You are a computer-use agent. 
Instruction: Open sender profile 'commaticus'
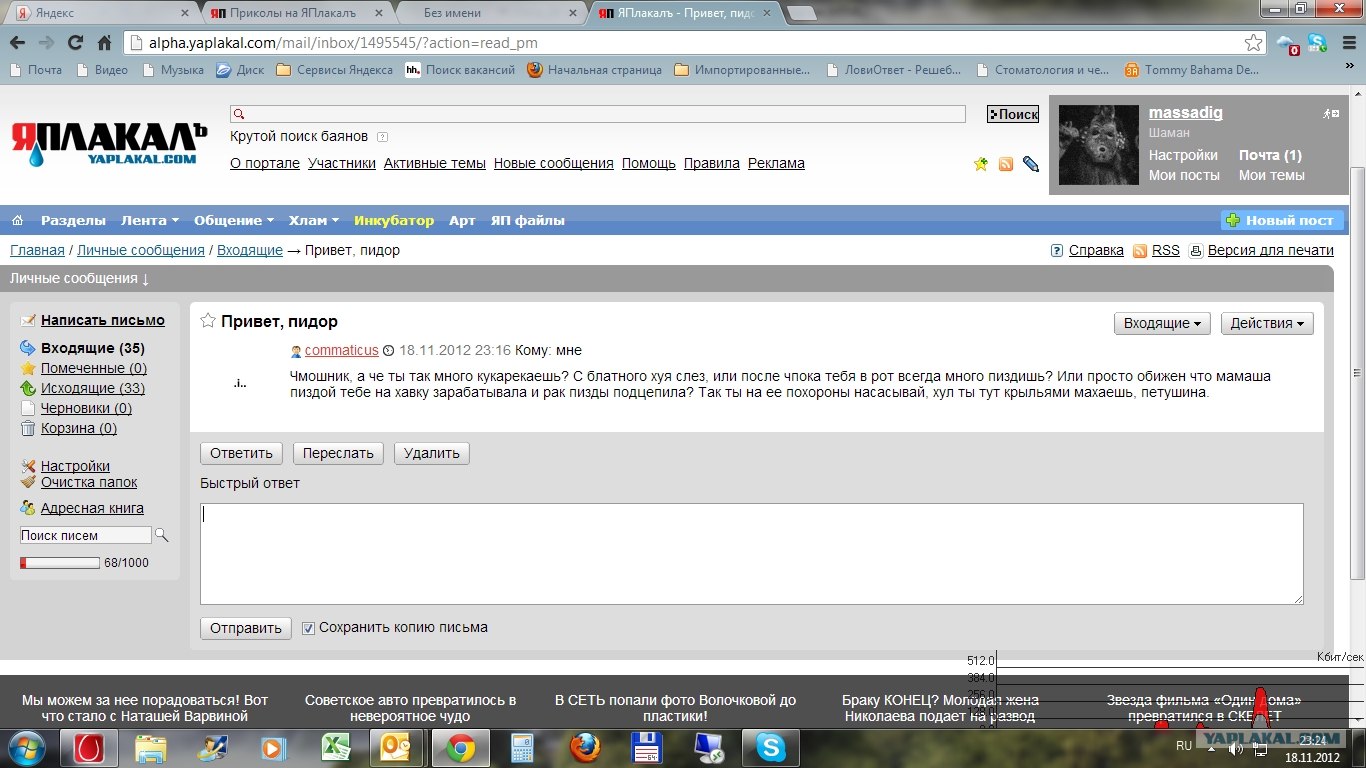(342, 350)
